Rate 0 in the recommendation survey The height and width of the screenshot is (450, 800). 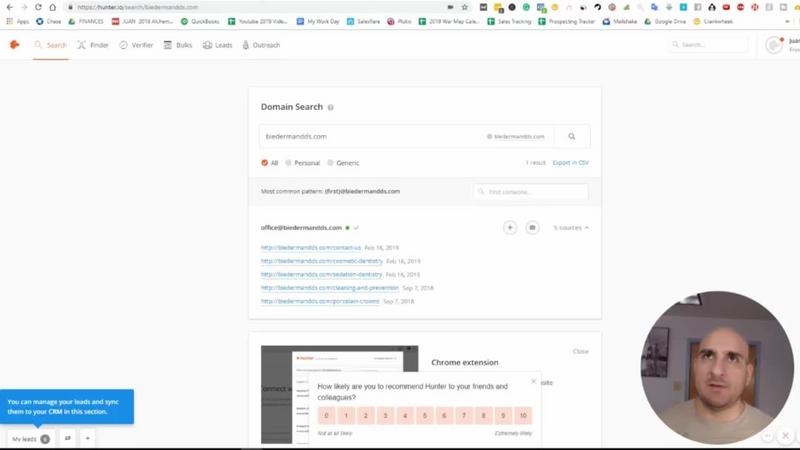click(x=327, y=415)
